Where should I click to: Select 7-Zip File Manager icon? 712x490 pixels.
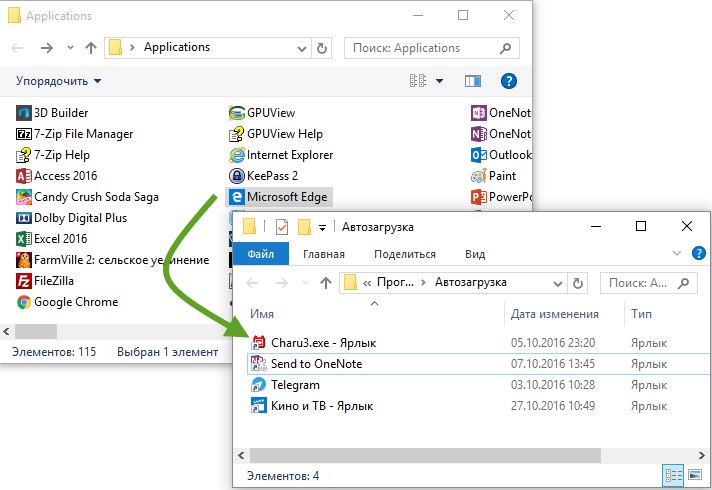tap(24, 134)
